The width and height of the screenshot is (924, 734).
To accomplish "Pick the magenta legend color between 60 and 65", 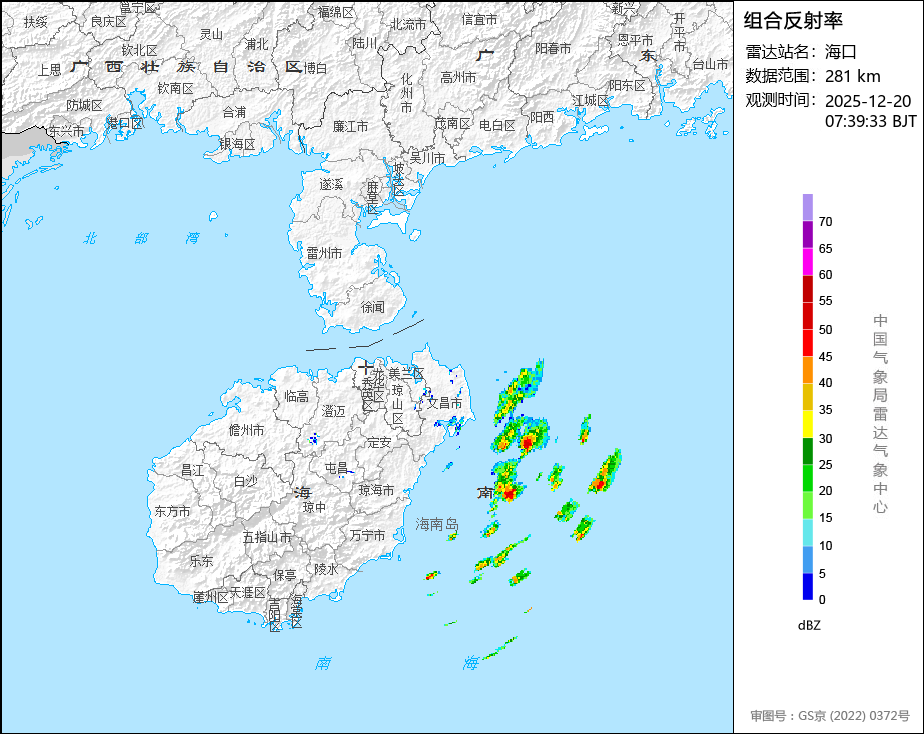I will [807, 261].
